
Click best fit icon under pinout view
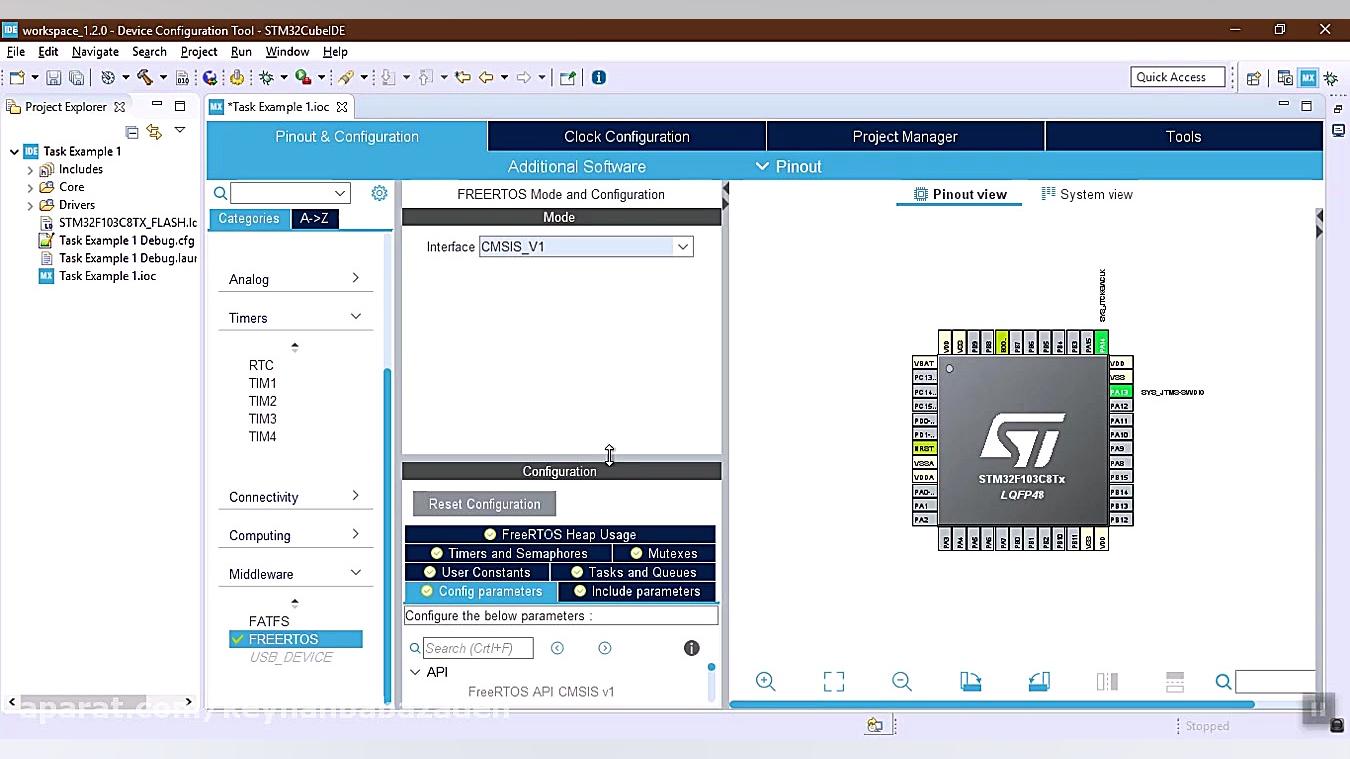point(834,681)
